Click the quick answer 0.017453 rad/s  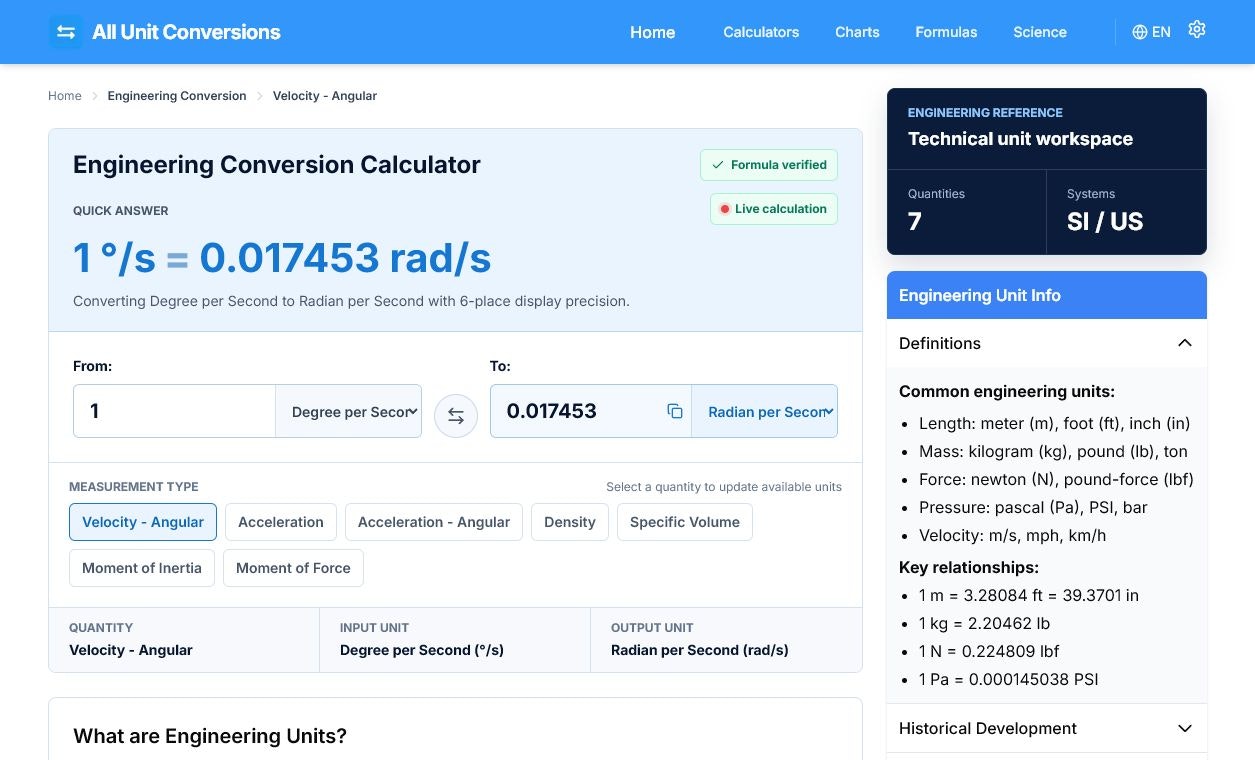point(345,258)
